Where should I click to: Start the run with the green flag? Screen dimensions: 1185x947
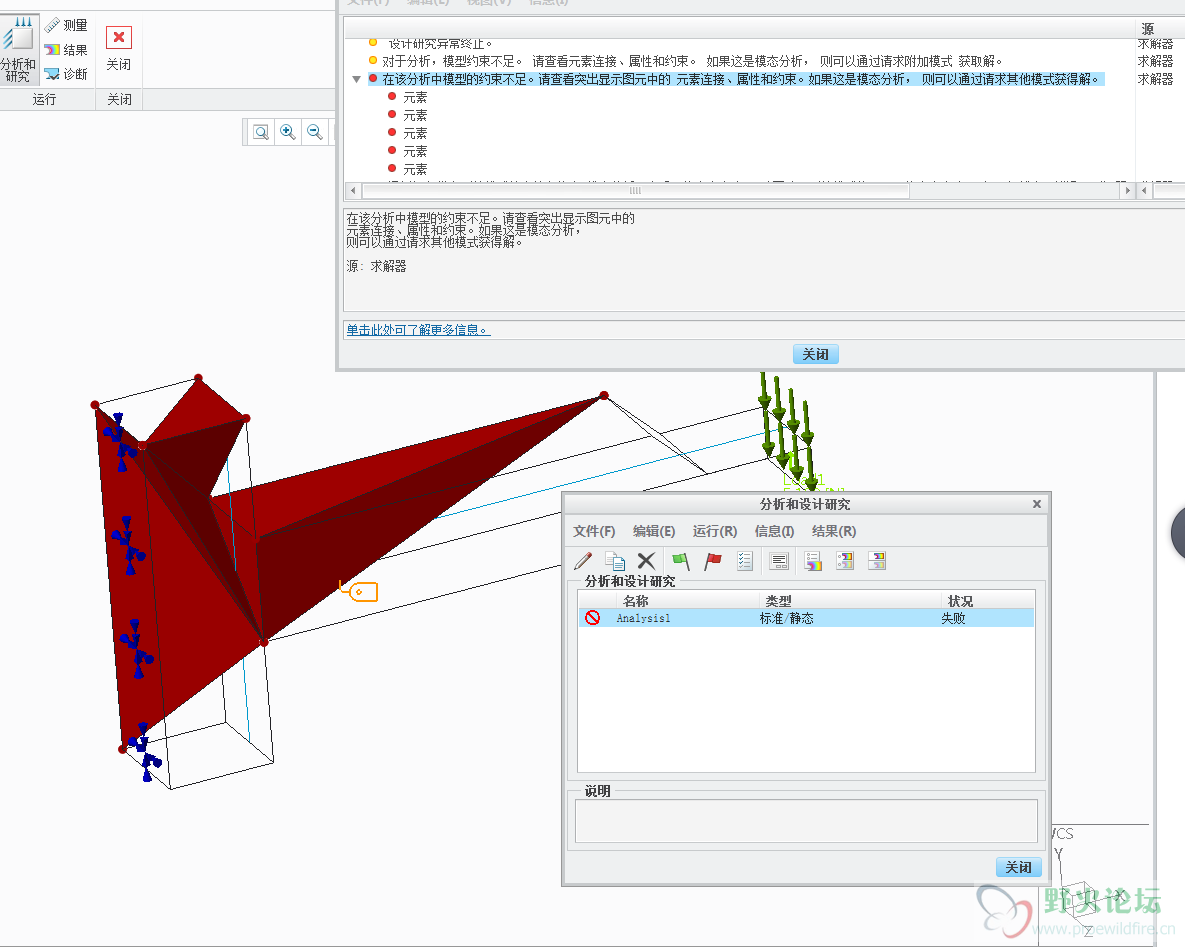click(x=681, y=561)
